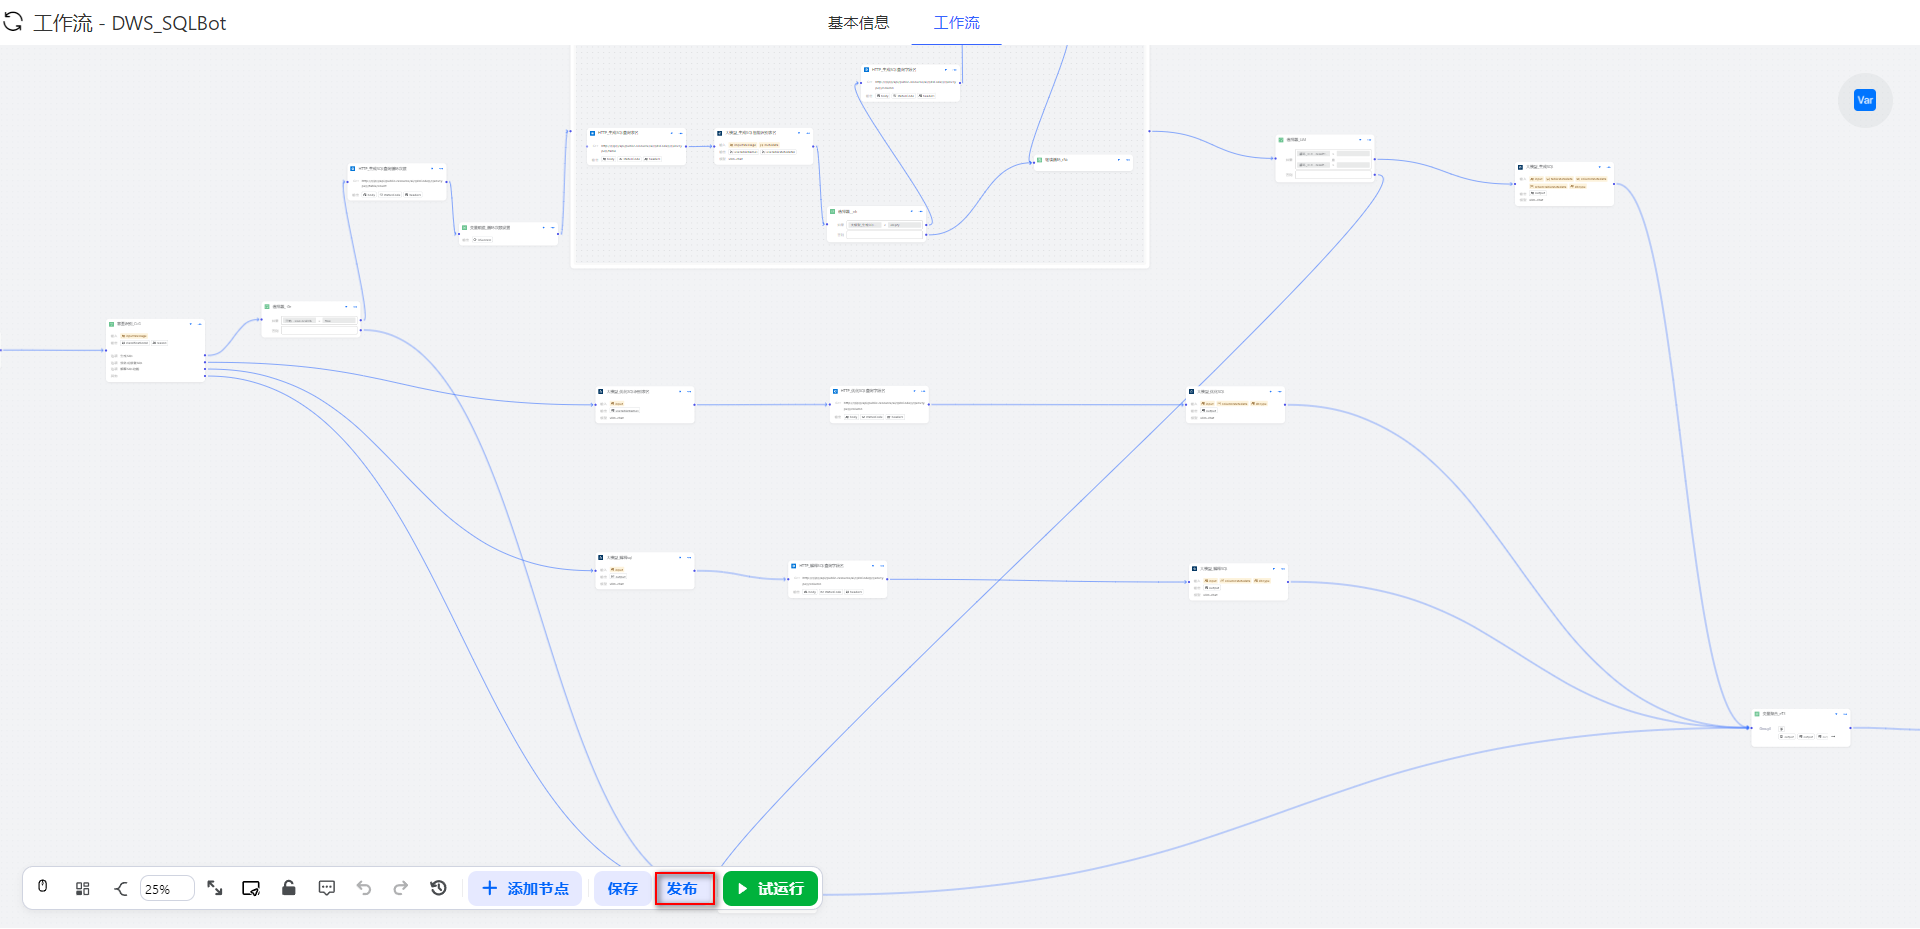Toggle the canvas lock icon

point(289,888)
